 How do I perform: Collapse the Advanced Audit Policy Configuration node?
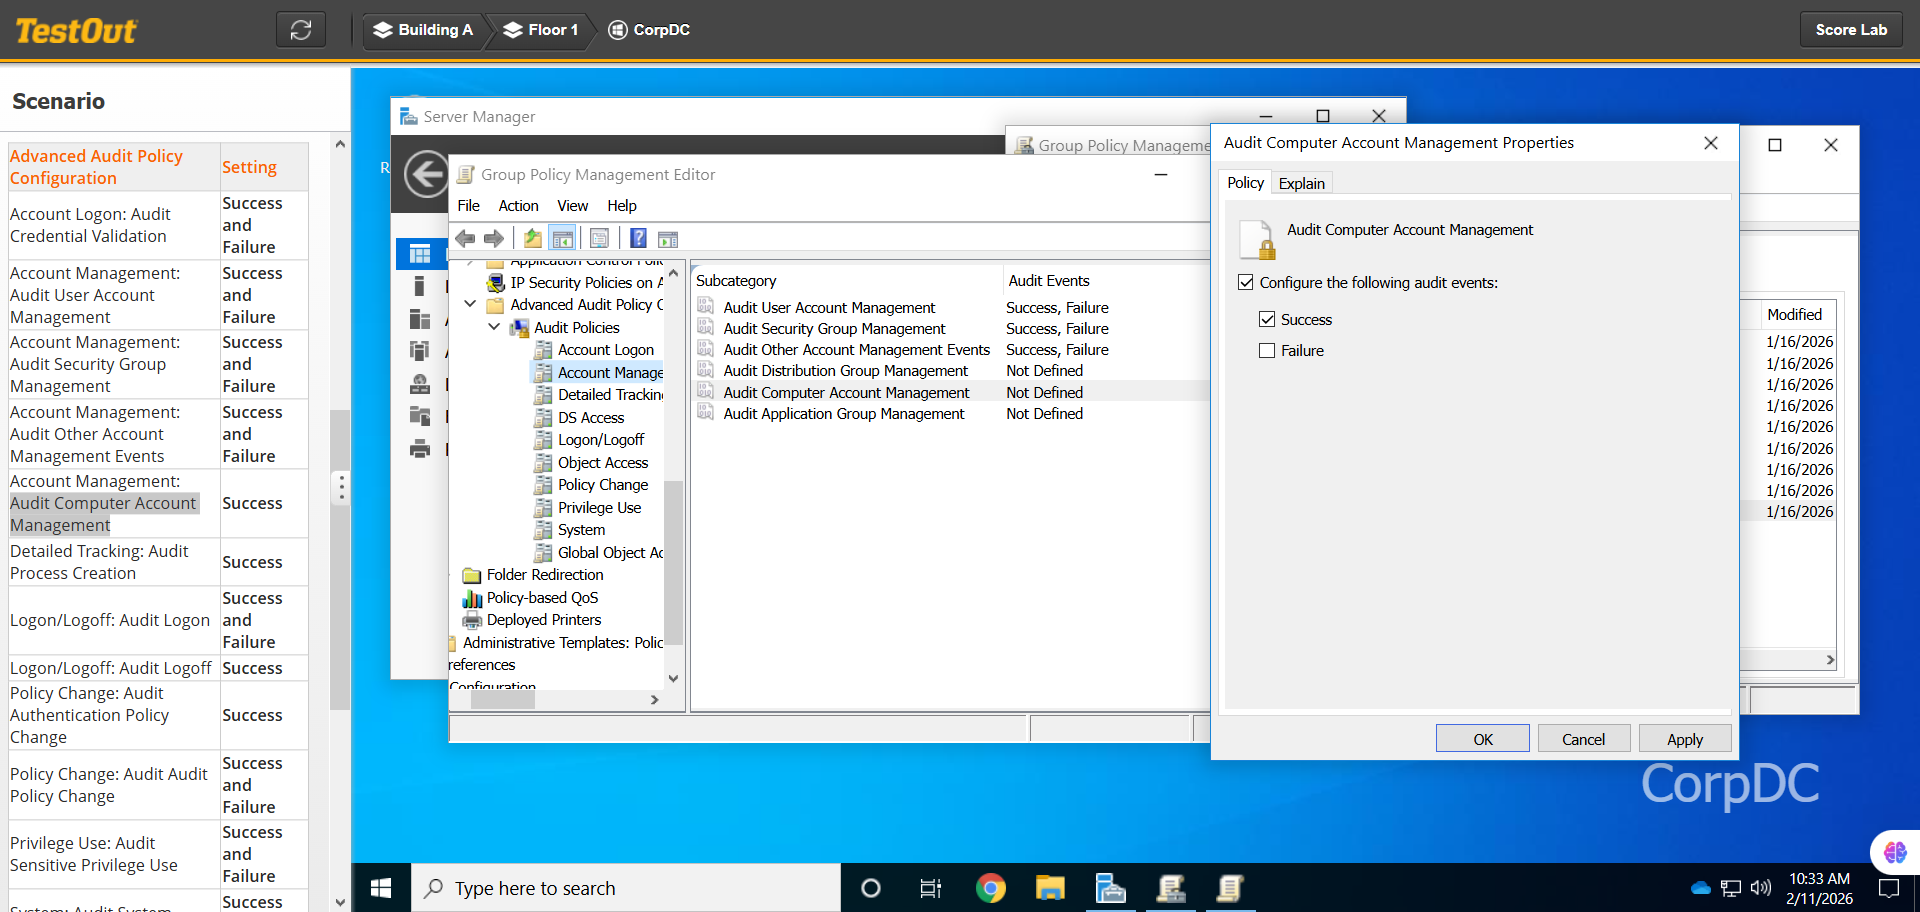pyautogui.click(x=471, y=305)
